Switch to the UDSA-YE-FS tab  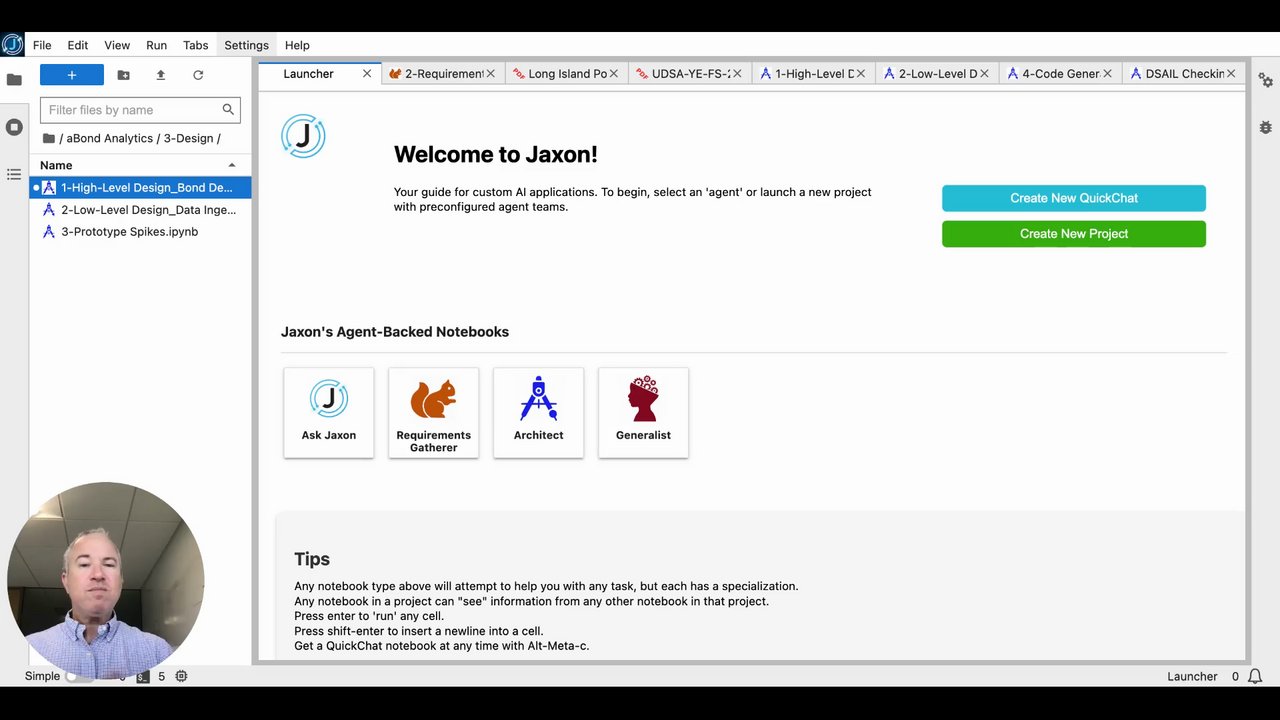[690, 74]
